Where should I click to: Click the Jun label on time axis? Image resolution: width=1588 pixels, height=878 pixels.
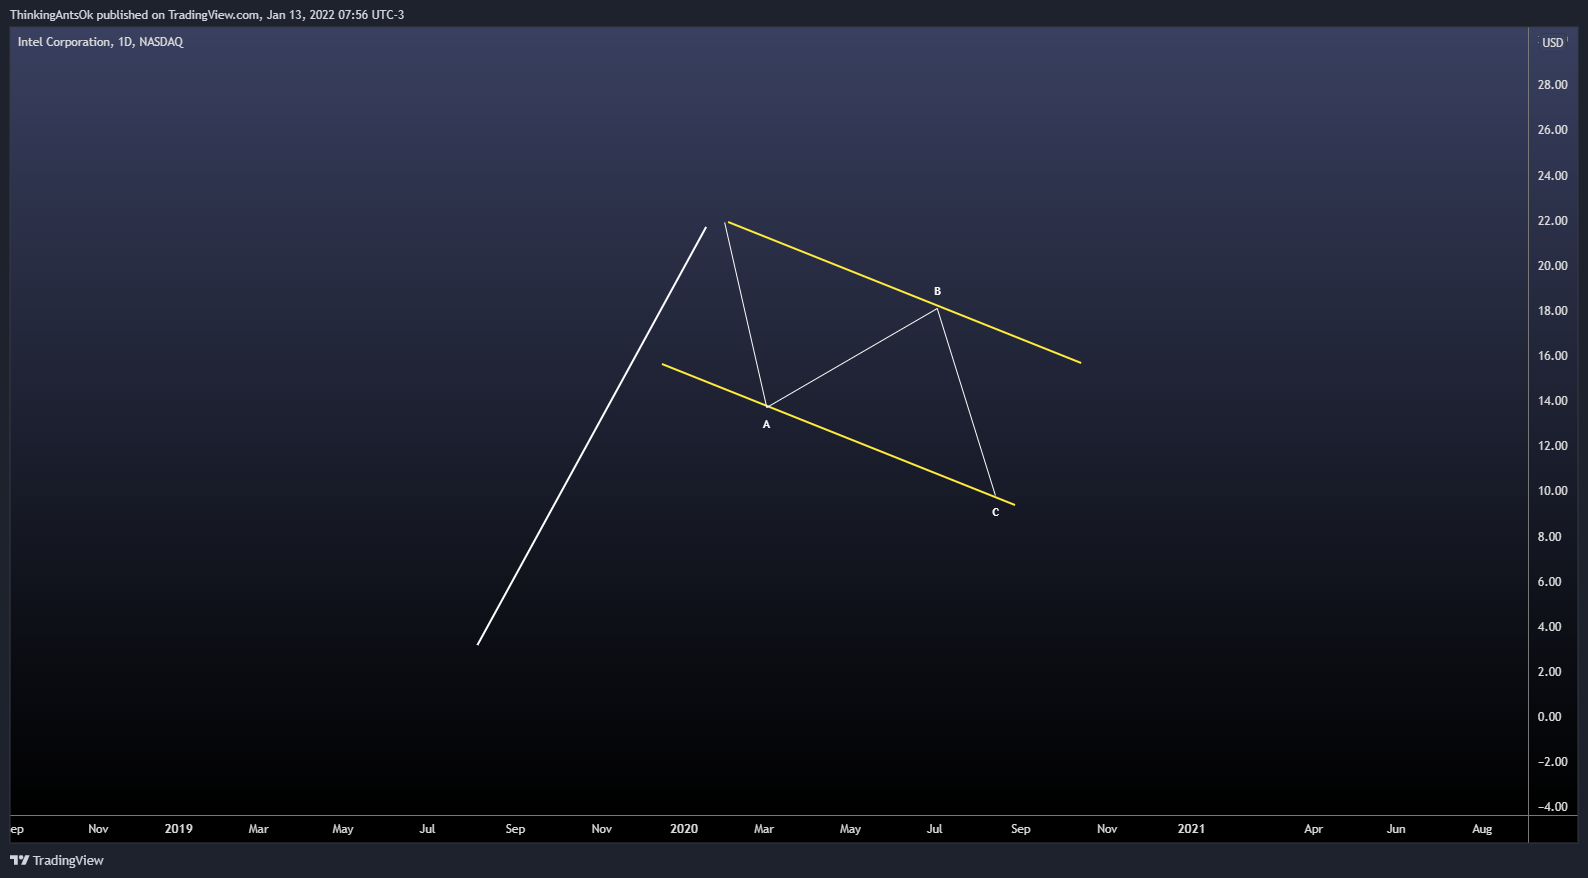1396,829
